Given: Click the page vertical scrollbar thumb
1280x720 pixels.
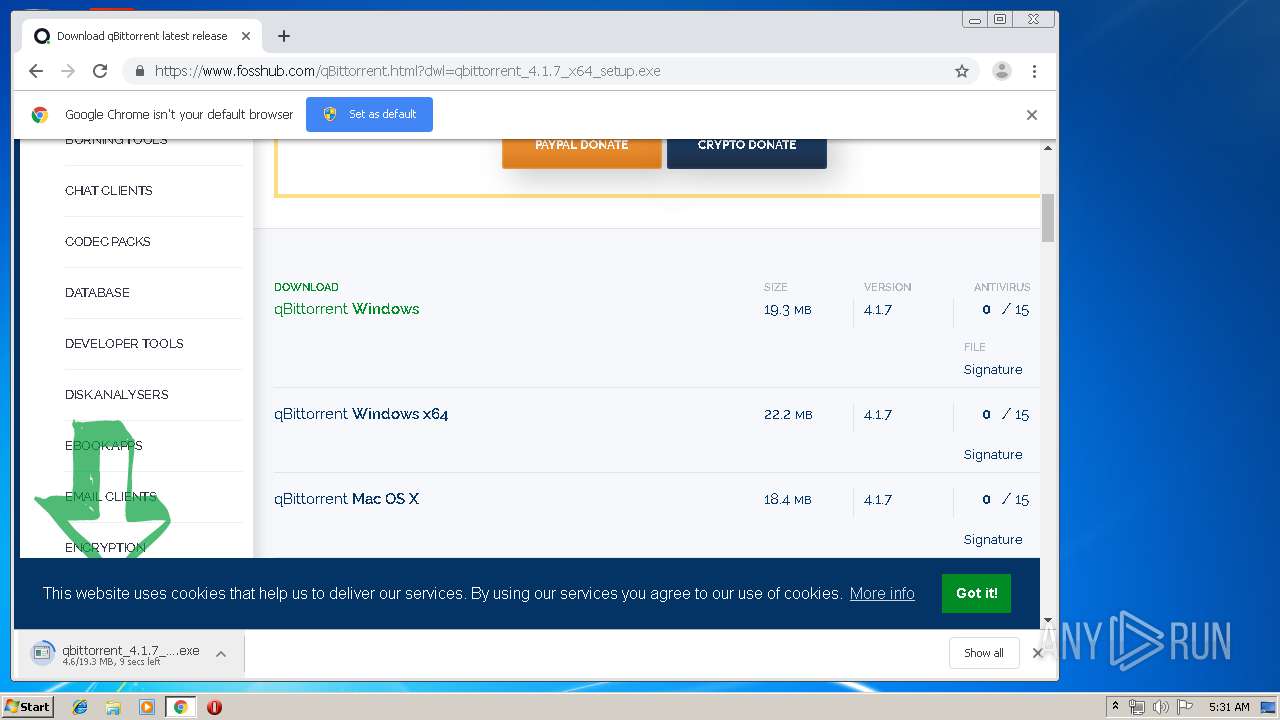Looking at the screenshot, I should click(x=1048, y=218).
